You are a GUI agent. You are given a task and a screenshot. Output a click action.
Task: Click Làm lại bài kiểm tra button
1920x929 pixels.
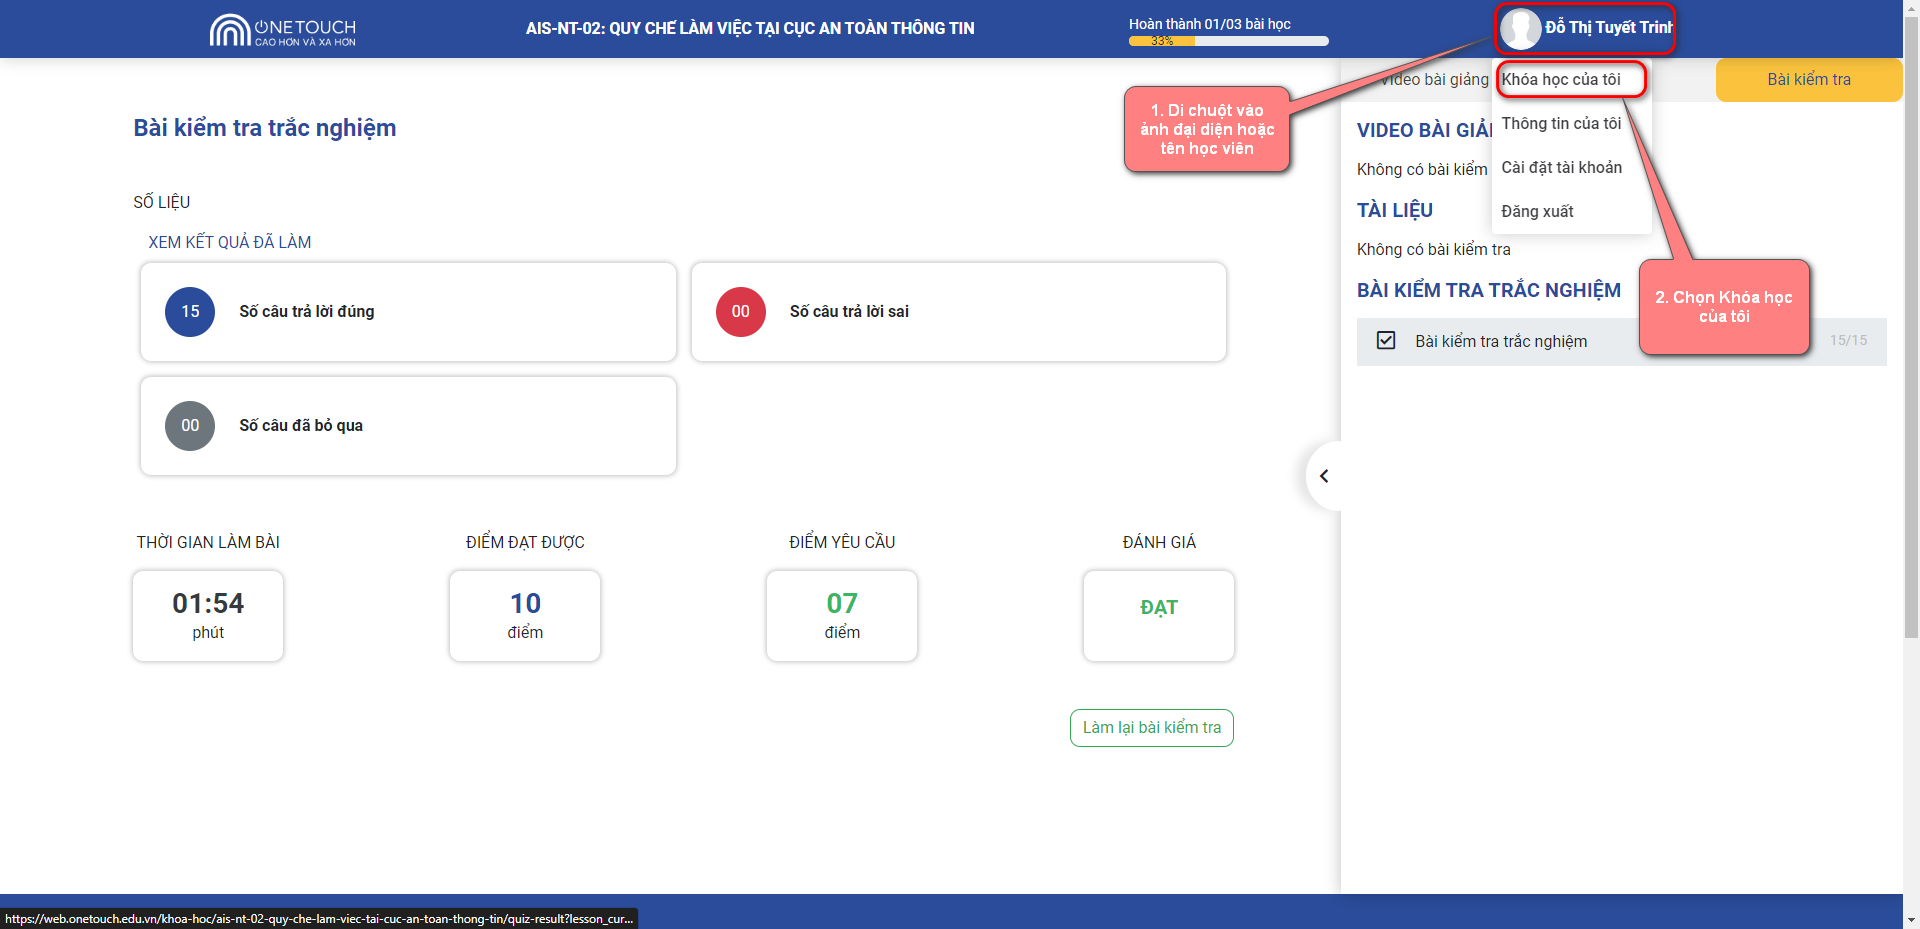click(x=1151, y=728)
